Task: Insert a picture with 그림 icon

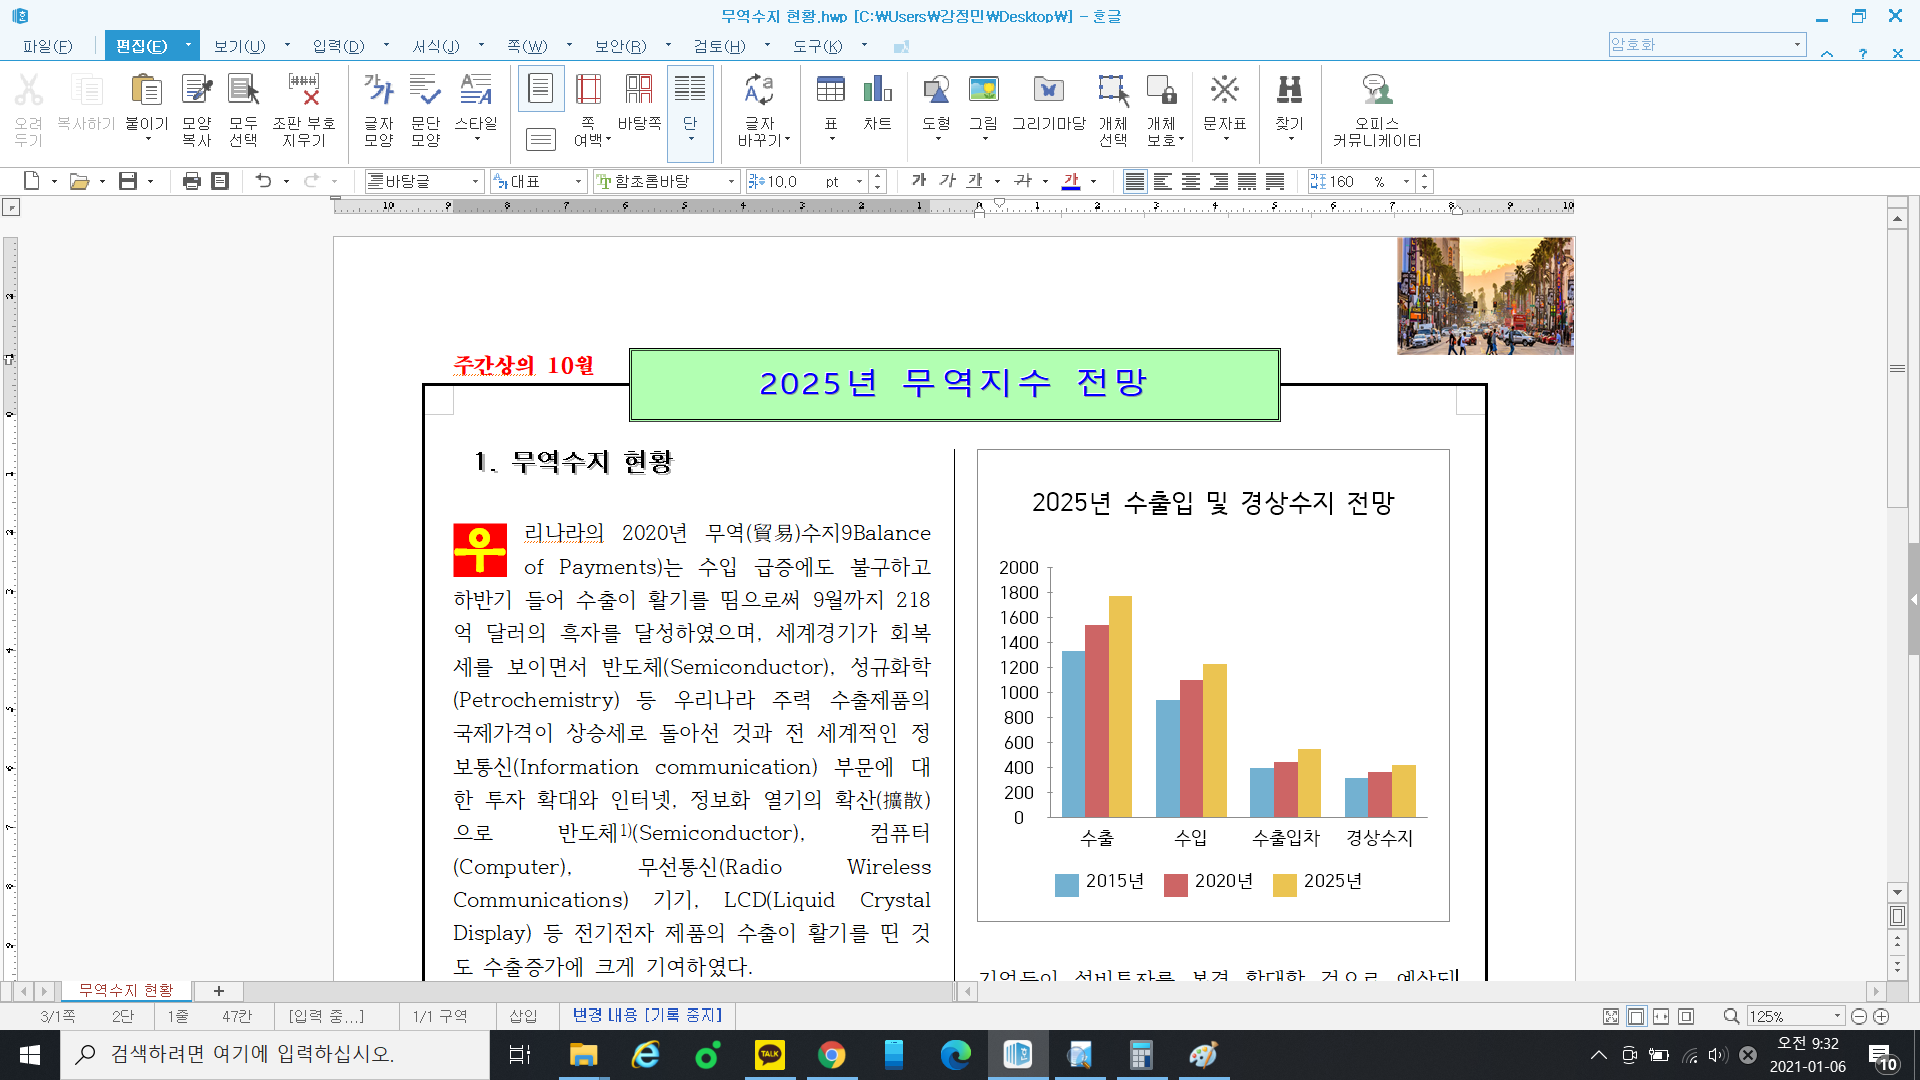Action: tap(984, 90)
